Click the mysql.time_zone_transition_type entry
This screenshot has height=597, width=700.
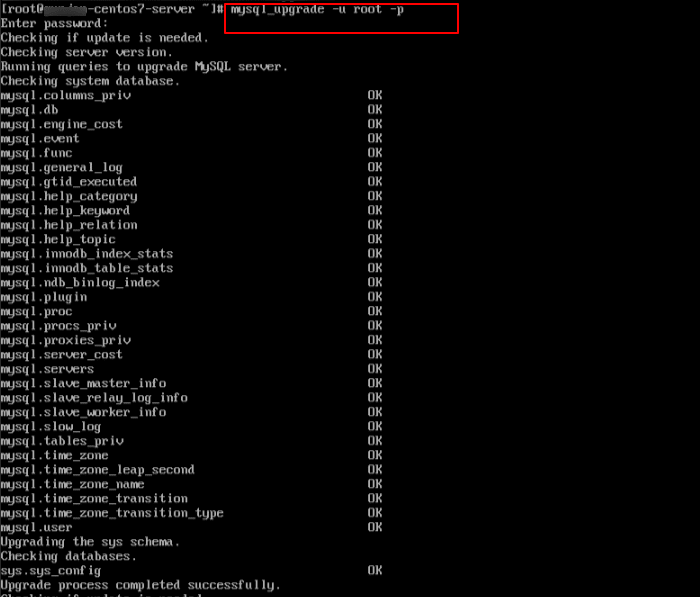(112, 513)
